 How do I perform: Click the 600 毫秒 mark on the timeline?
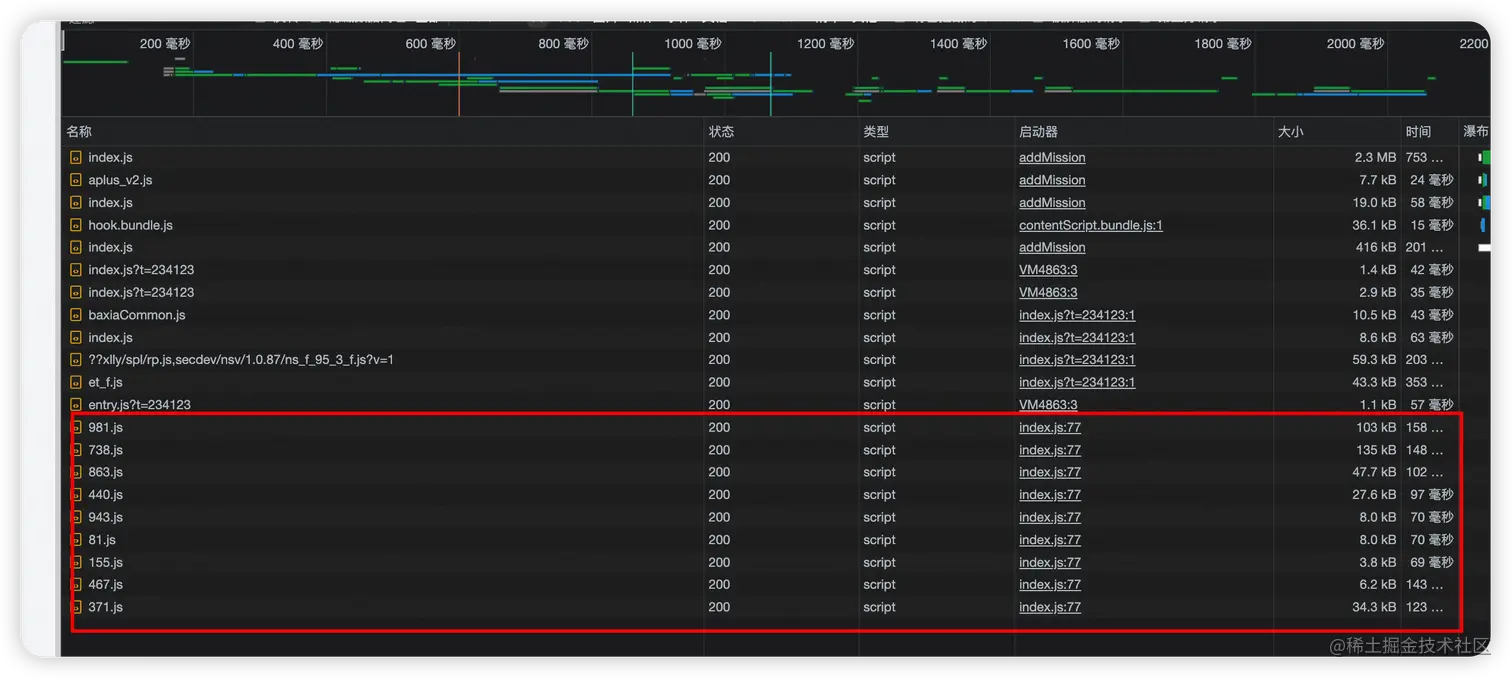pyautogui.click(x=430, y=44)
